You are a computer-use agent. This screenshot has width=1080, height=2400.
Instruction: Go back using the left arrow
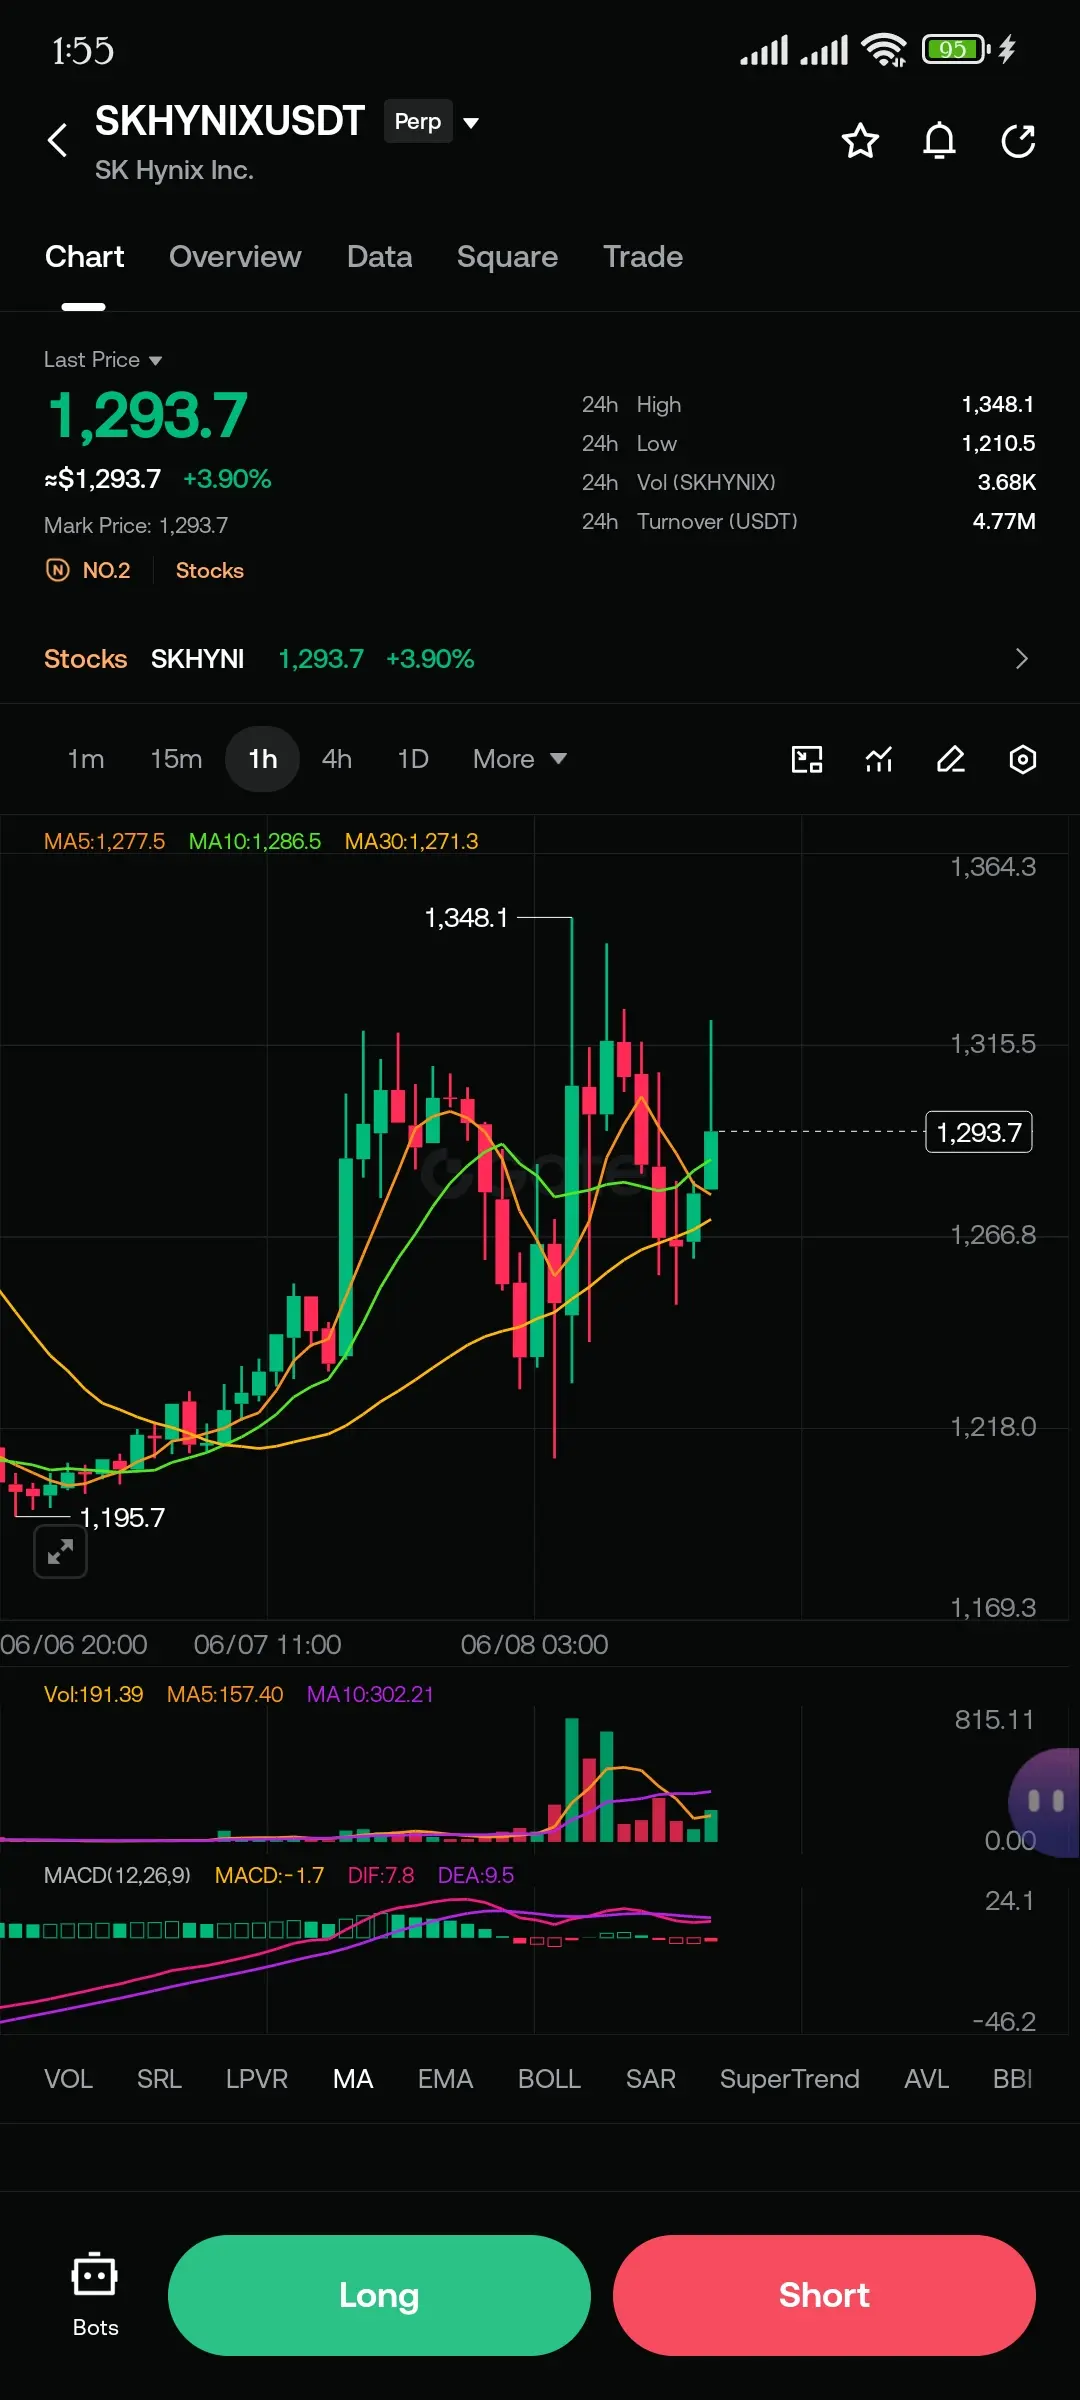tap(58, 140)
